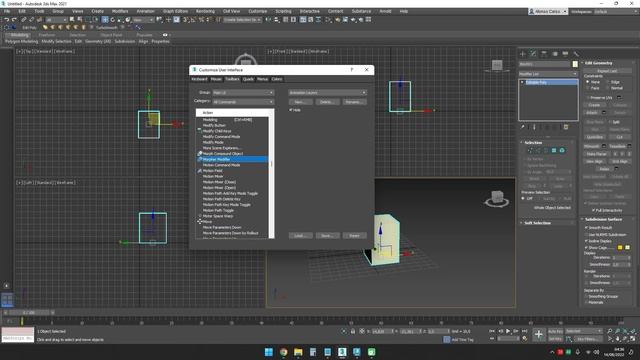640x360 pixels.
Task: Click the Undo icon in main toolbar
Action: click(7, 20)
